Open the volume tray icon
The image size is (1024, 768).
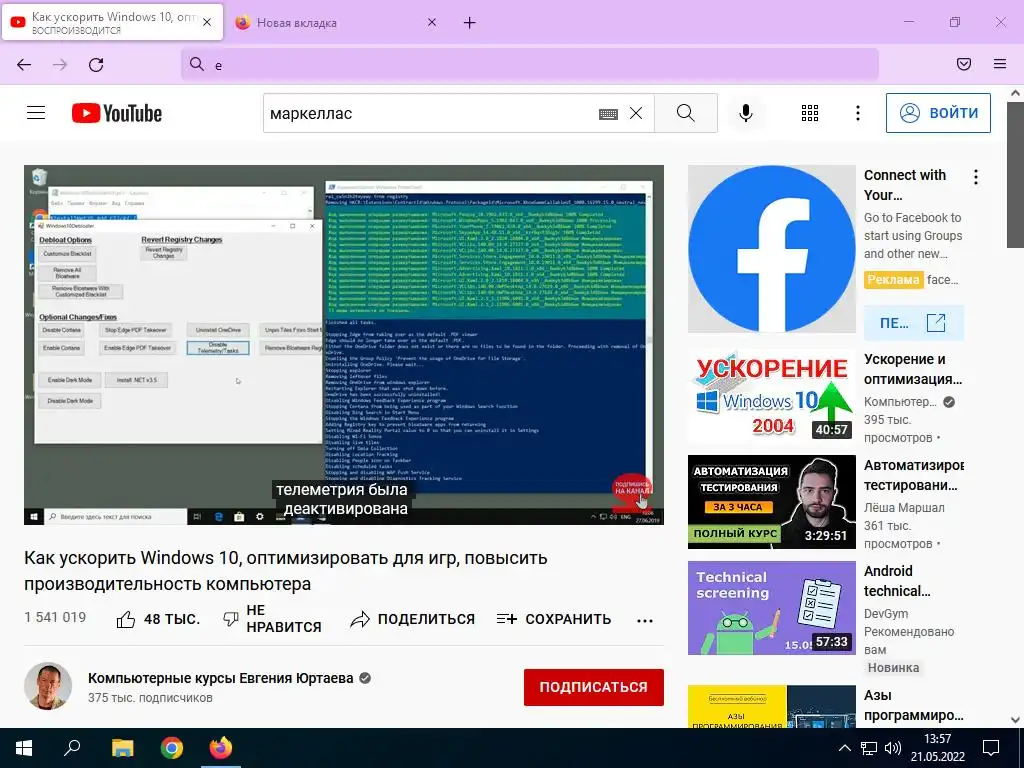[x=892, y=748]
